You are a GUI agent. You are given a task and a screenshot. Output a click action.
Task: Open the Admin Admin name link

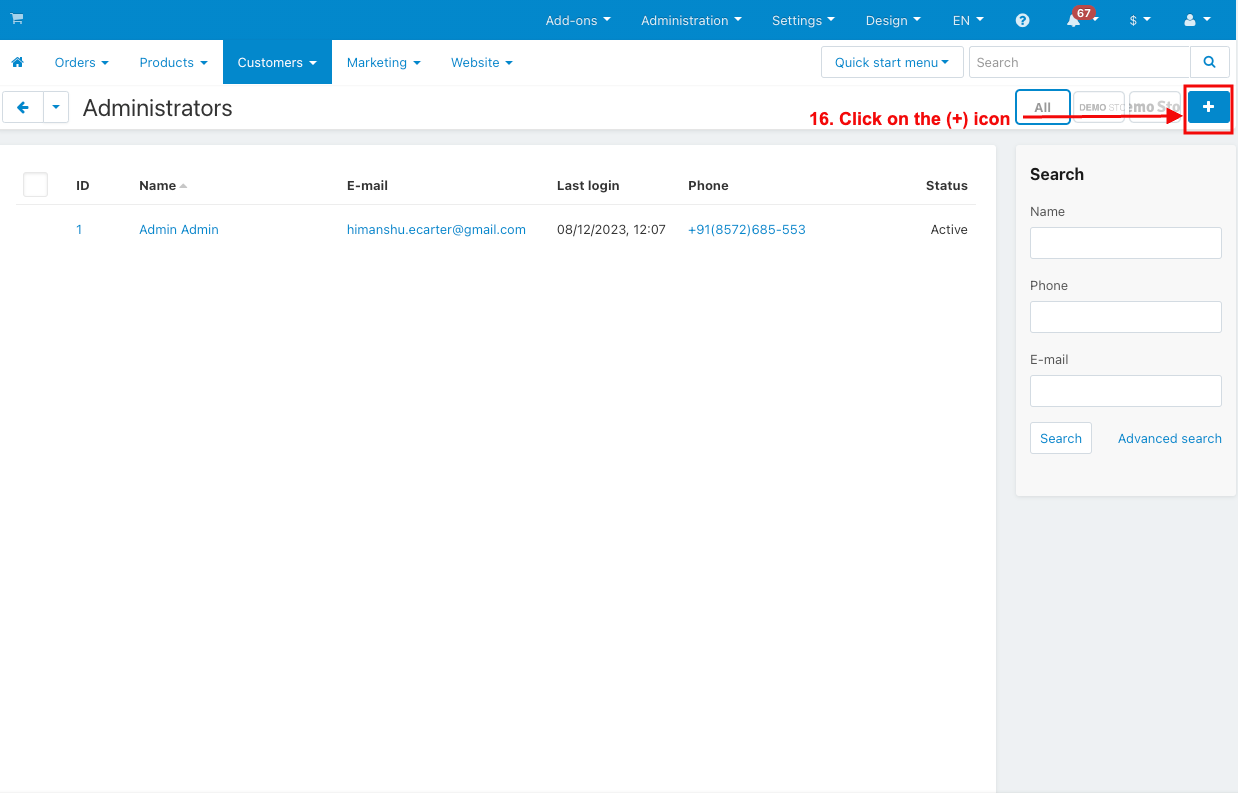pyautogui.click(x=179, y=229)
